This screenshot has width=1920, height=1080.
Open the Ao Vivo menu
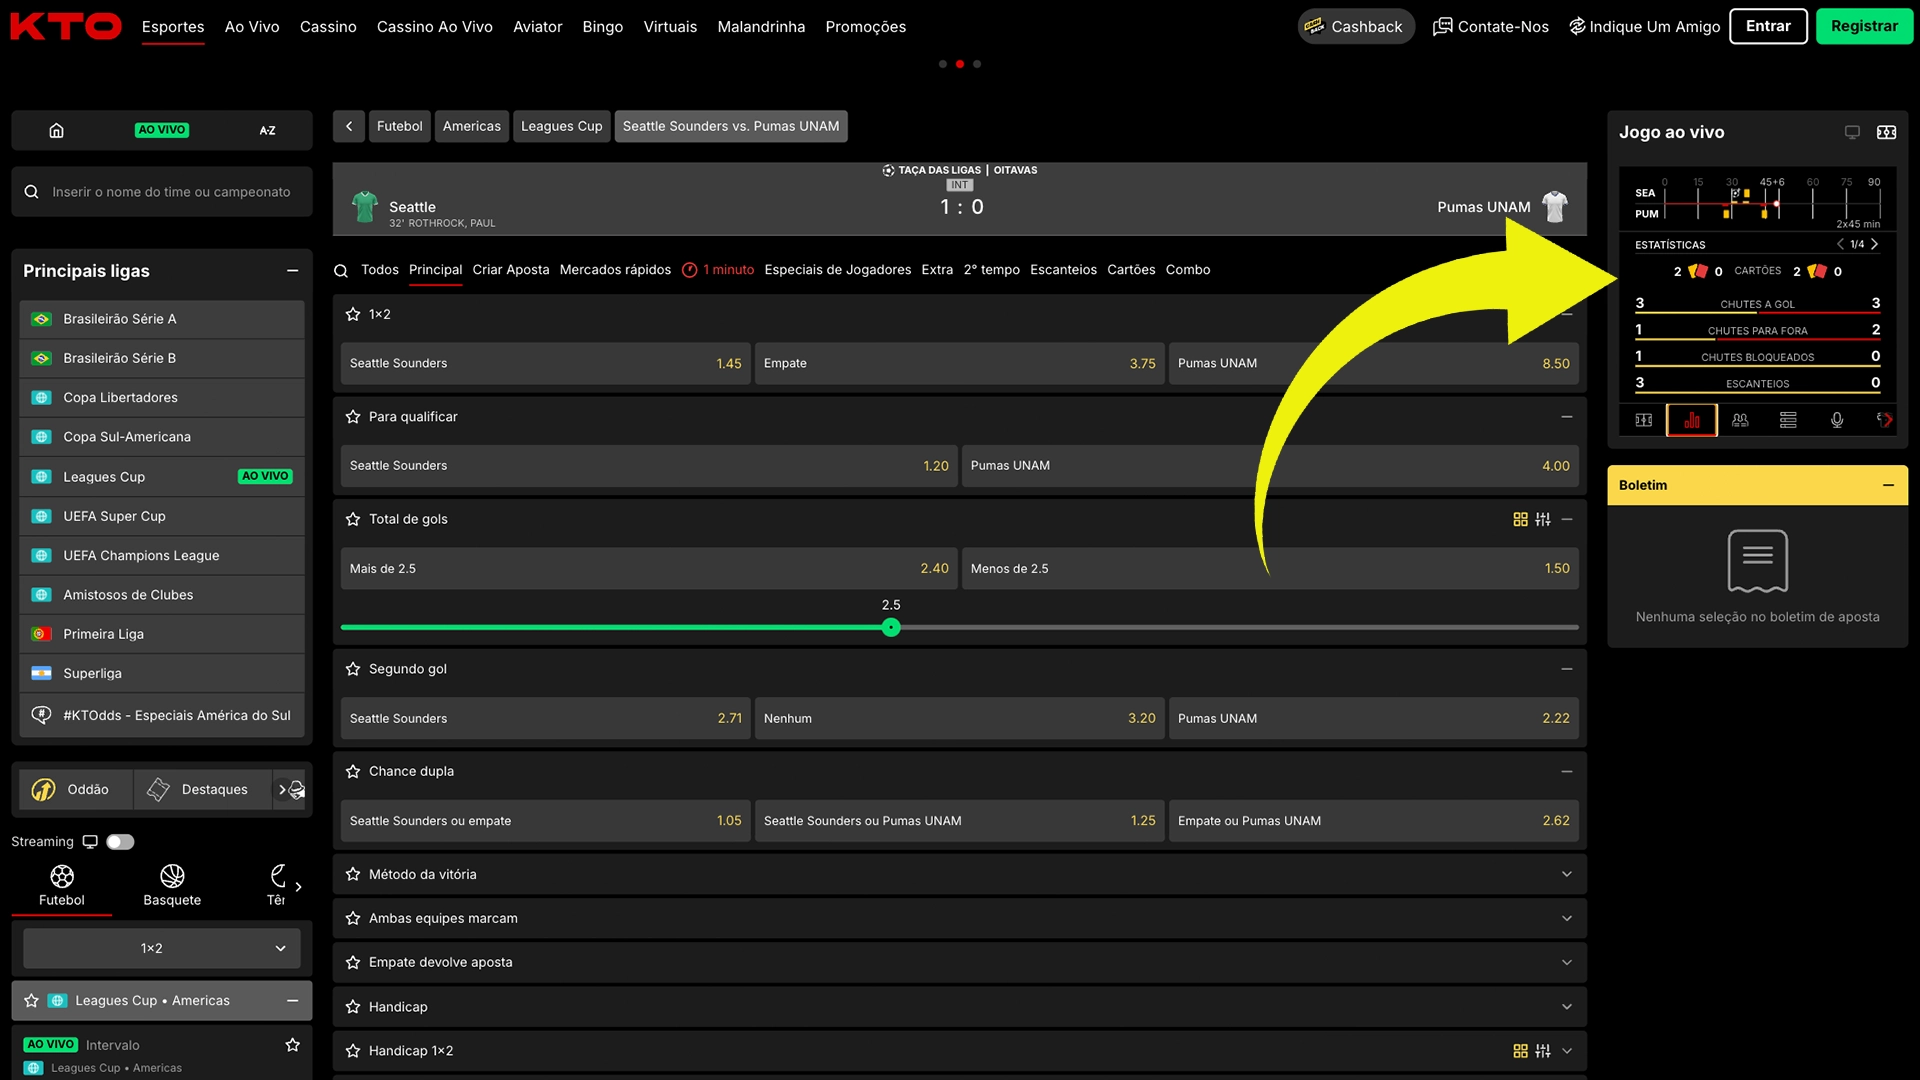click(x=252, y=27)
